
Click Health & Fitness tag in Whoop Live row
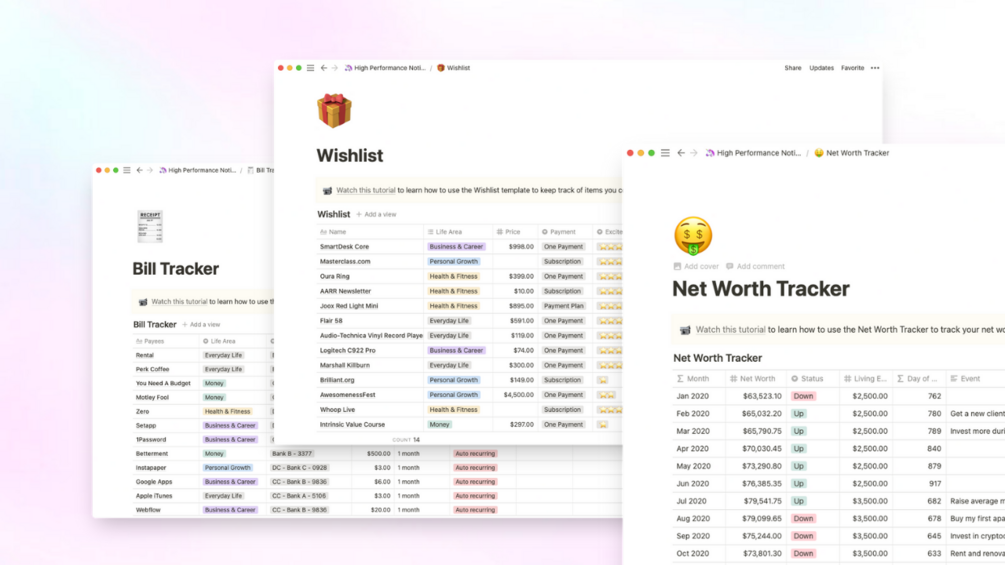[453, 410]
